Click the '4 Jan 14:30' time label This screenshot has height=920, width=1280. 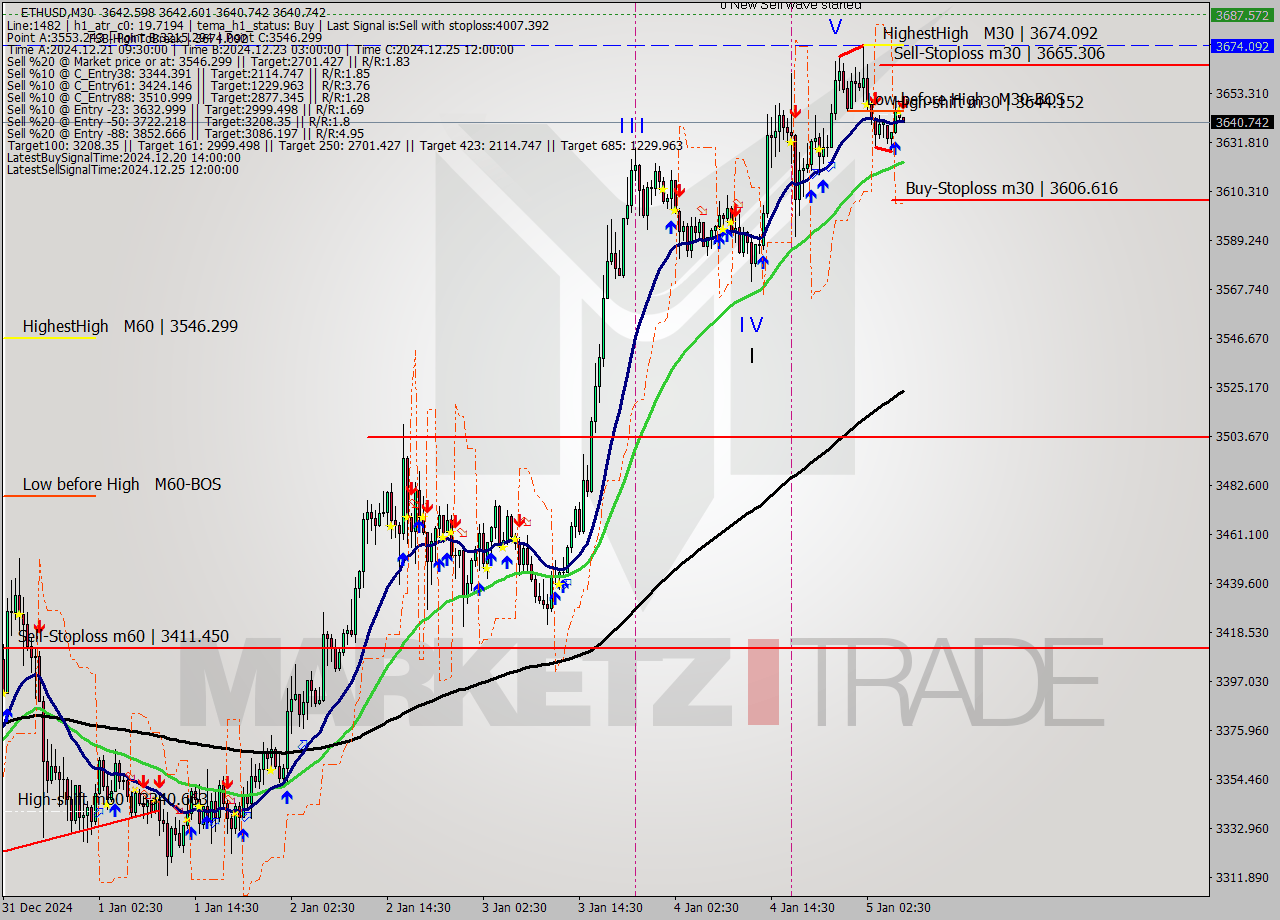(x=802, y=908)
